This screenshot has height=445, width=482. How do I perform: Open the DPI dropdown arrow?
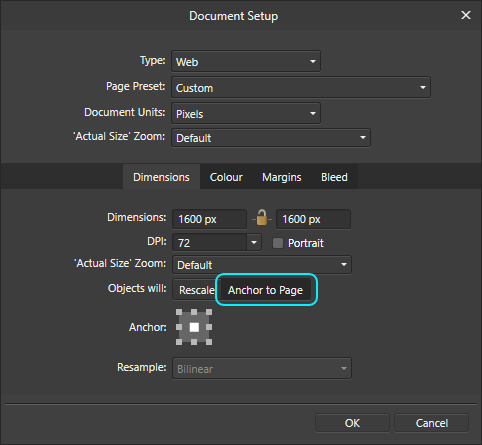point(254,242)
